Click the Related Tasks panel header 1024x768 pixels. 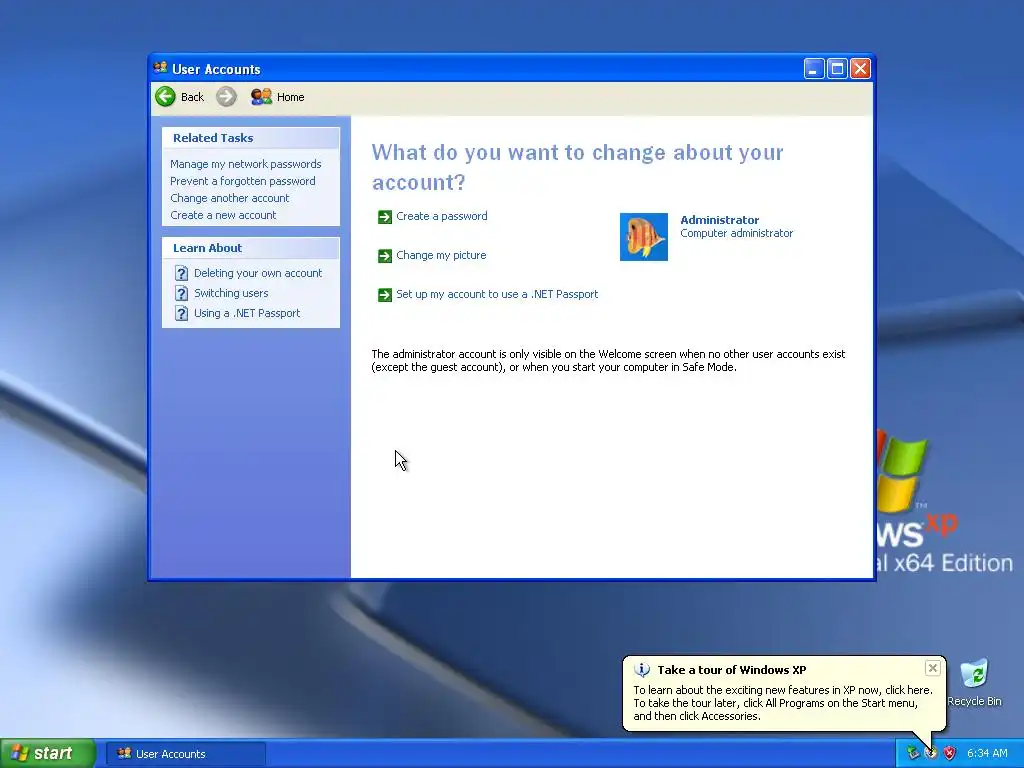click(x=251, y=138)
